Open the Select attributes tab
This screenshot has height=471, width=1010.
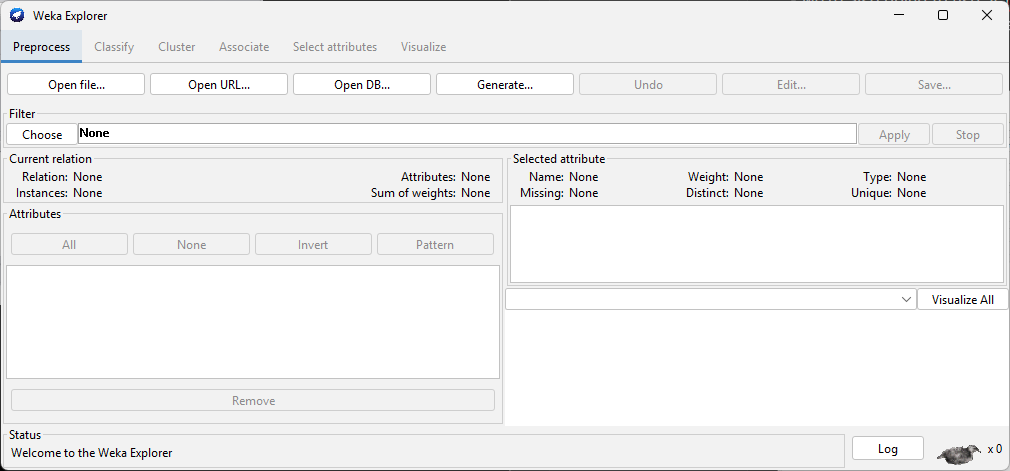point(335,47)
